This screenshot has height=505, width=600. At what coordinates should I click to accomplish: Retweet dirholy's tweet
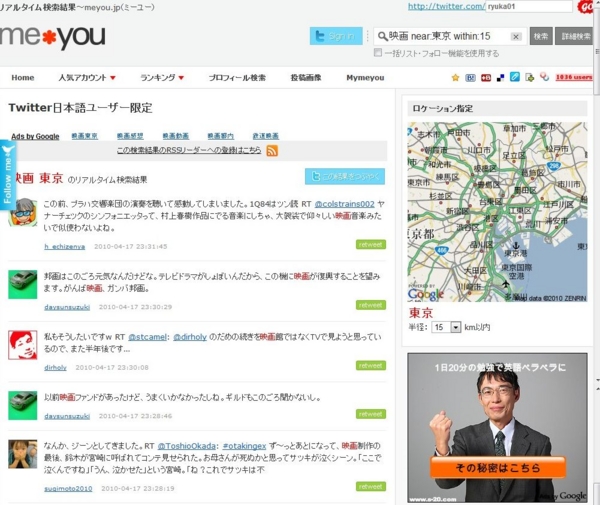[x=371, y=365]
